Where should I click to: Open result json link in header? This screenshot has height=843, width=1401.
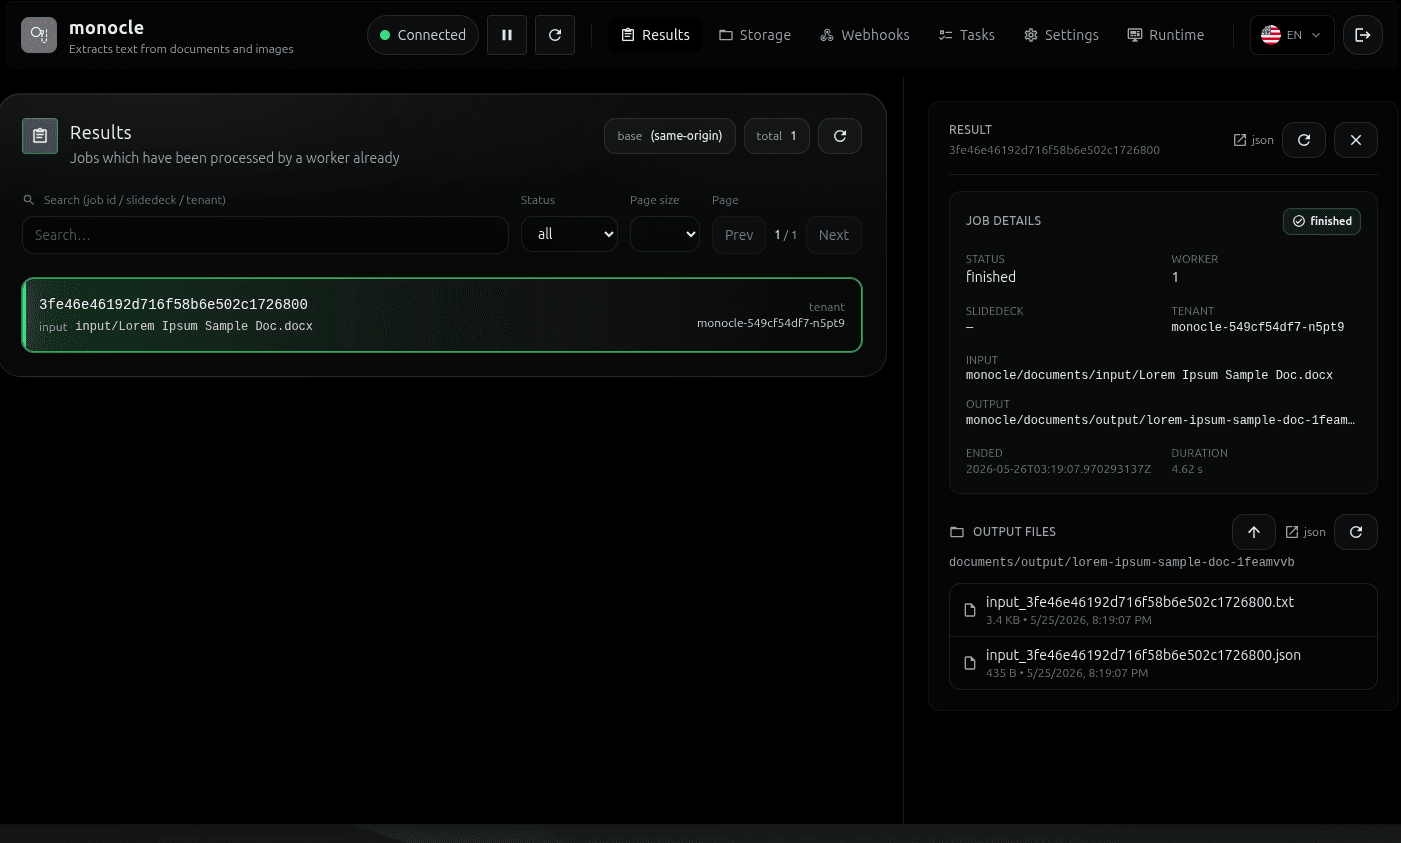[x=1254, y=140]
